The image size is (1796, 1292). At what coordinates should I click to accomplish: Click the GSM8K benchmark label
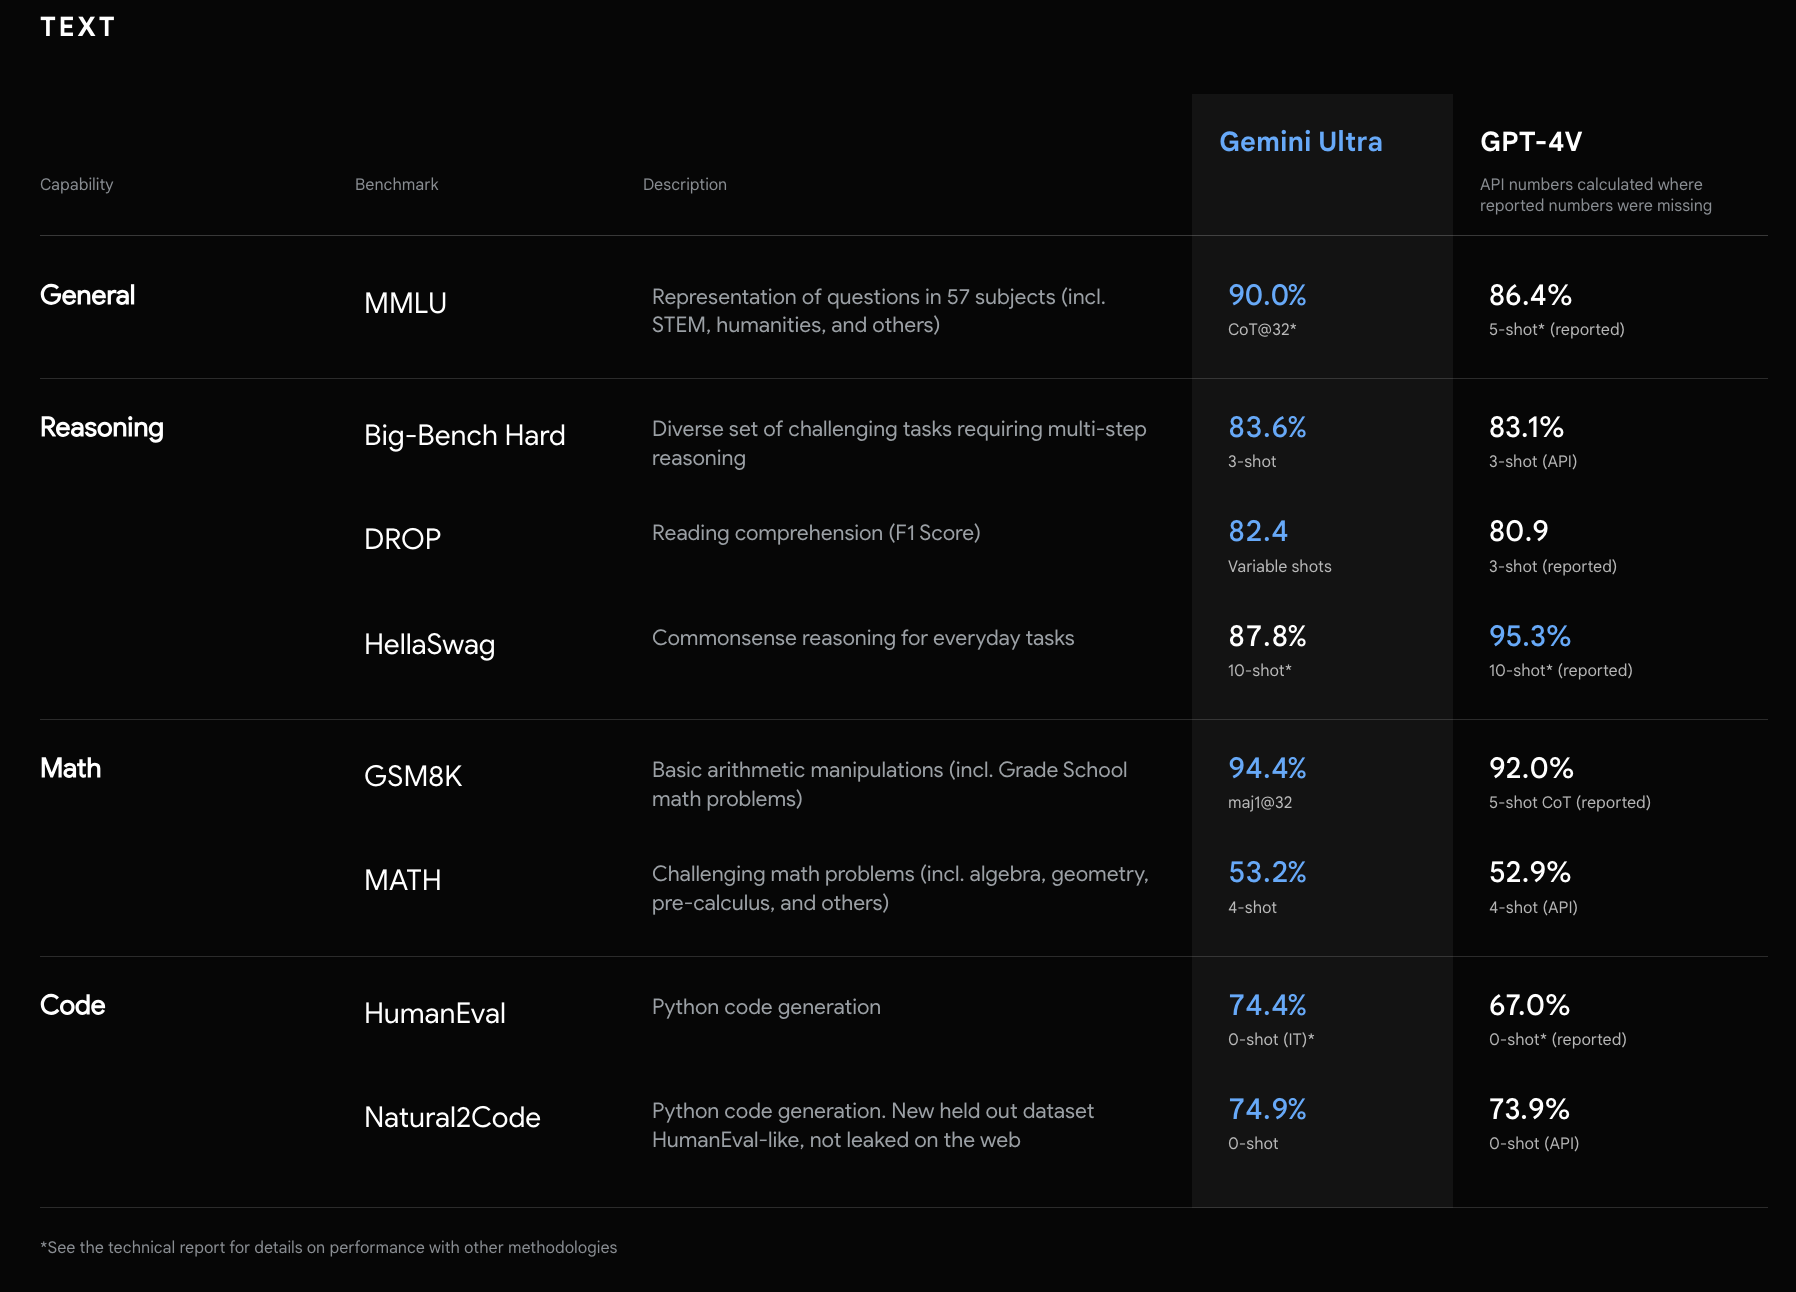pyautogui.click(x=413, y=777)
